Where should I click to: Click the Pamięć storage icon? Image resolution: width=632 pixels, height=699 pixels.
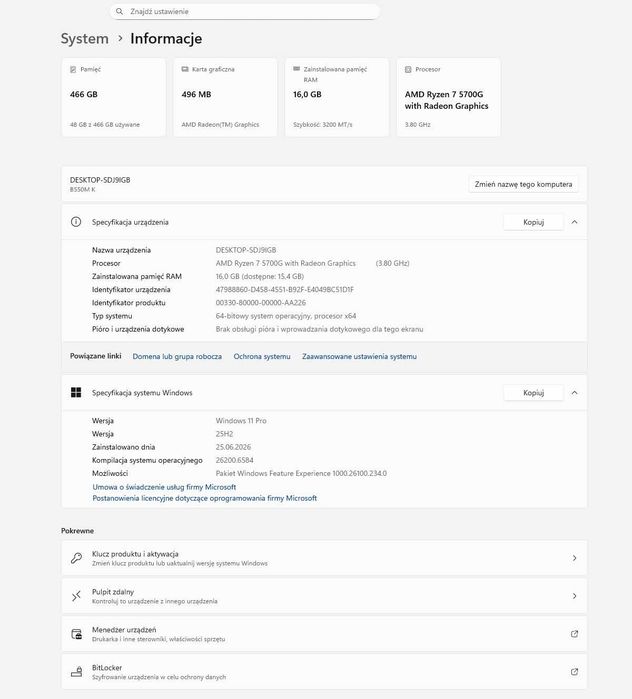pos(73,70)
